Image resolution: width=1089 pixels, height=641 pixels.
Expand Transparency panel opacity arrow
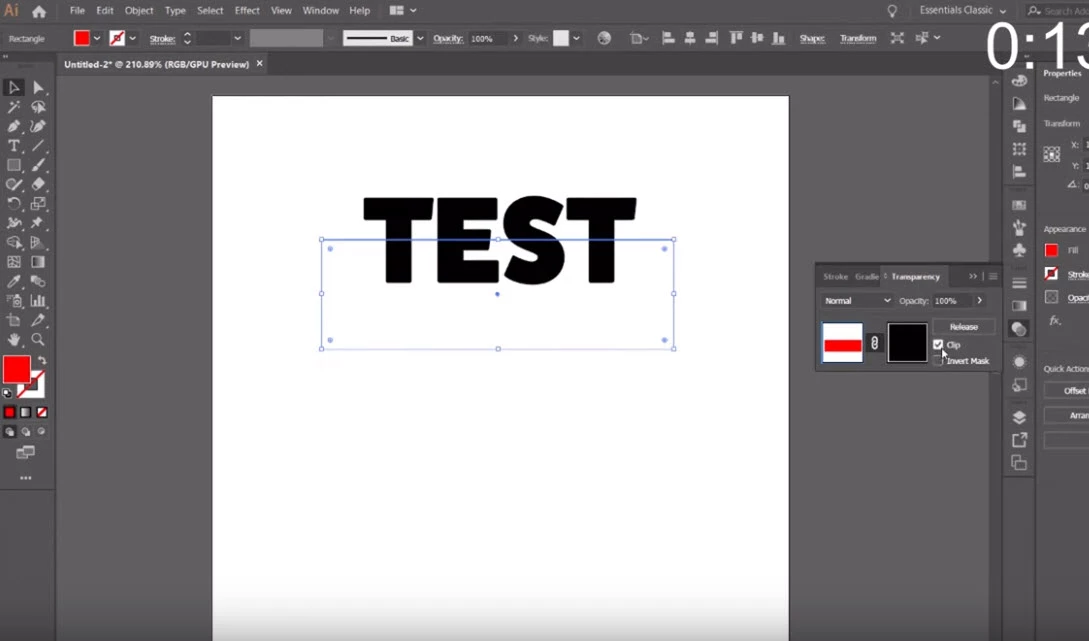[979, 301]
